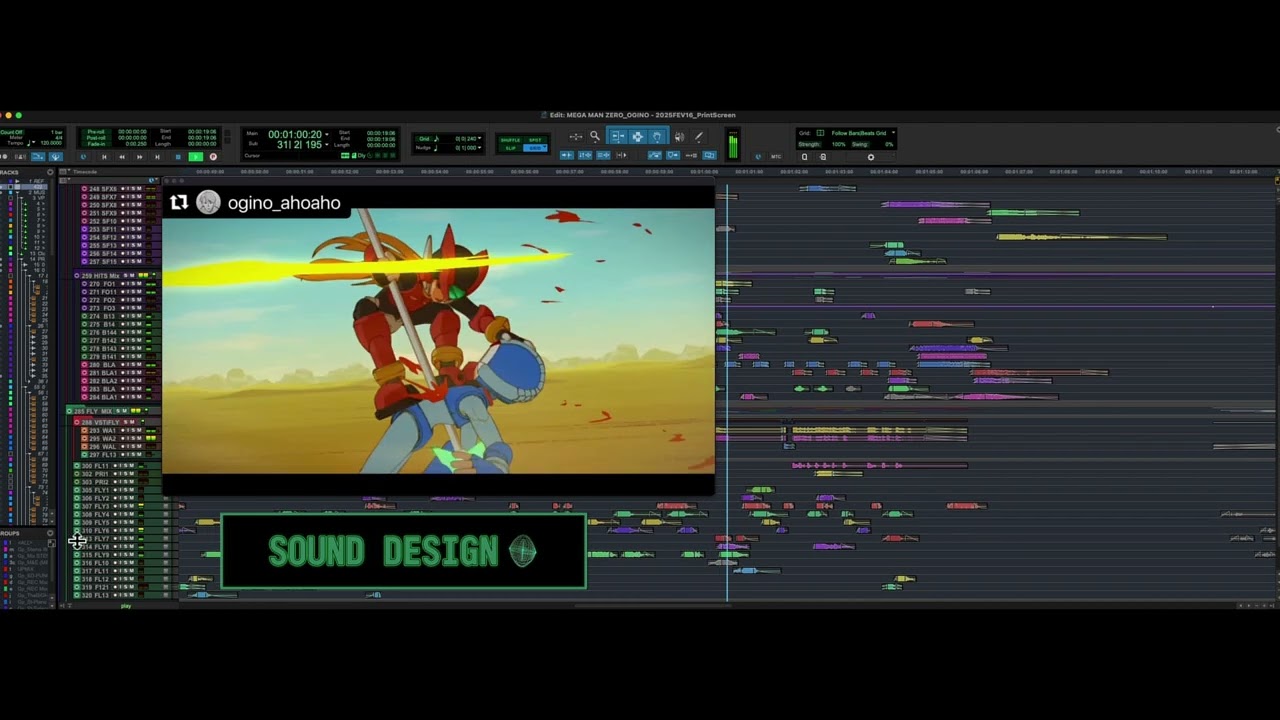Collapse the 259 HITS Mix folder track

pos(76,276)
